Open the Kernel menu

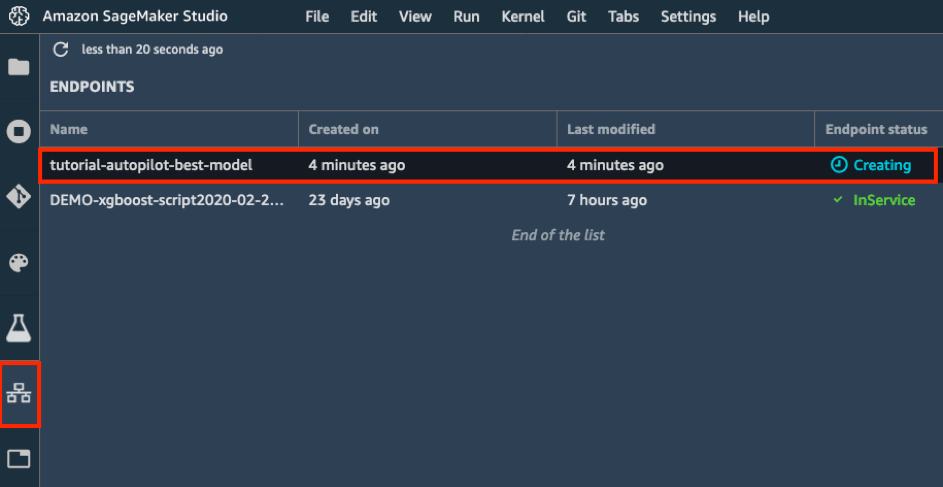pos(523,16)
